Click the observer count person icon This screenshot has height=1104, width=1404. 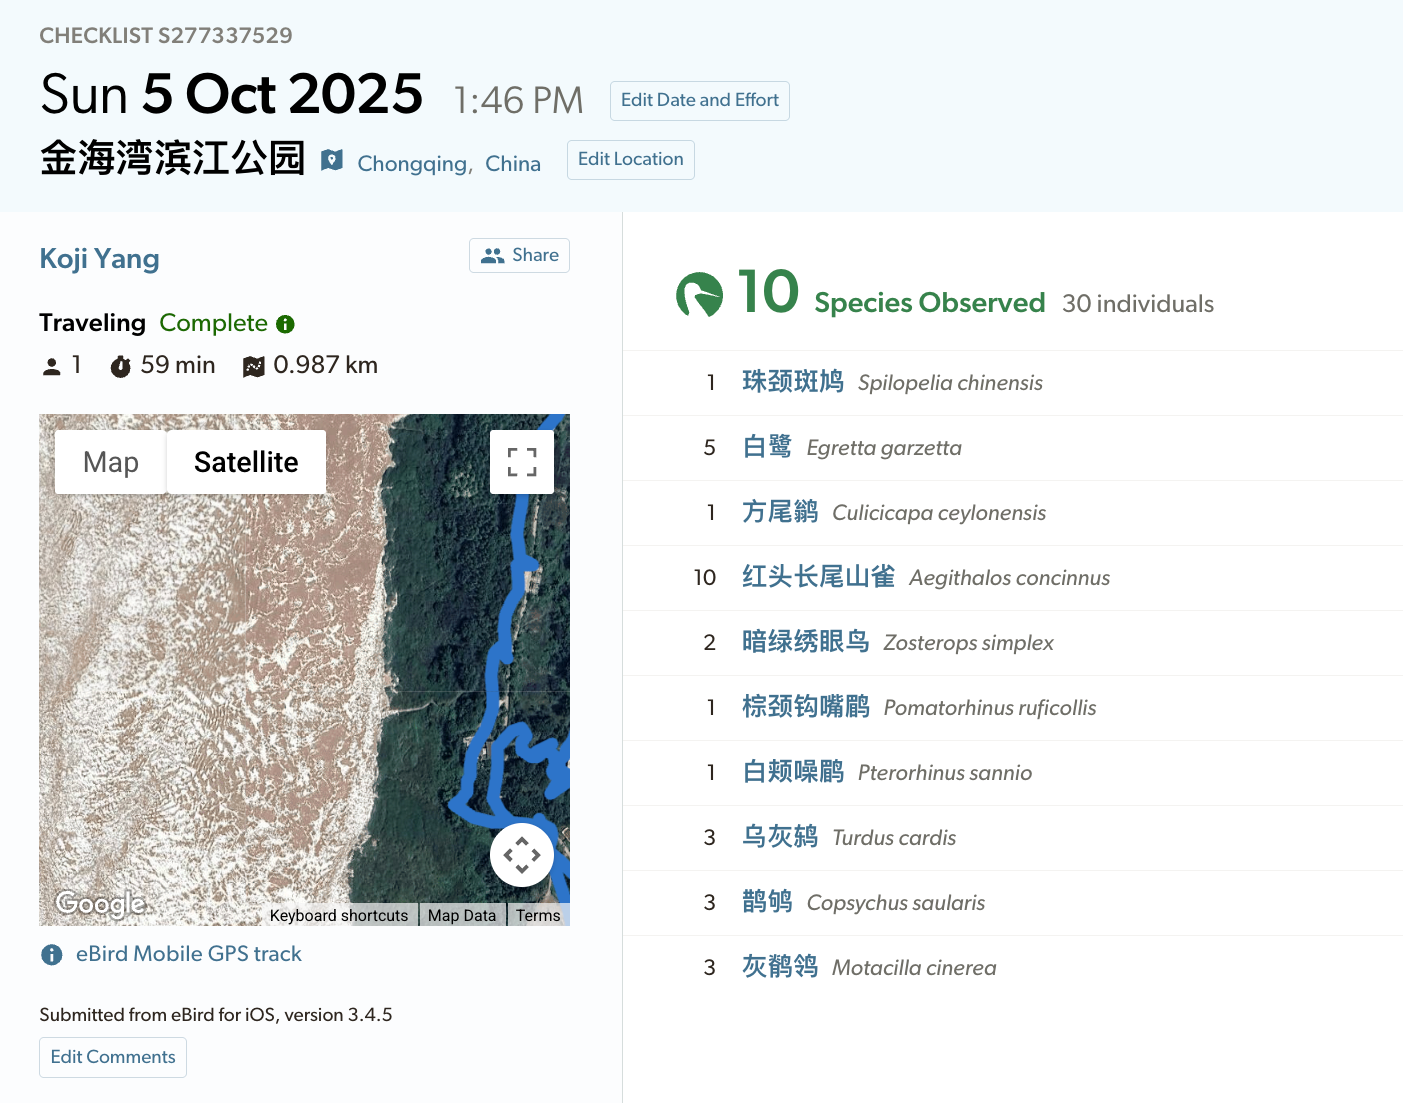(x=52, y=367)
